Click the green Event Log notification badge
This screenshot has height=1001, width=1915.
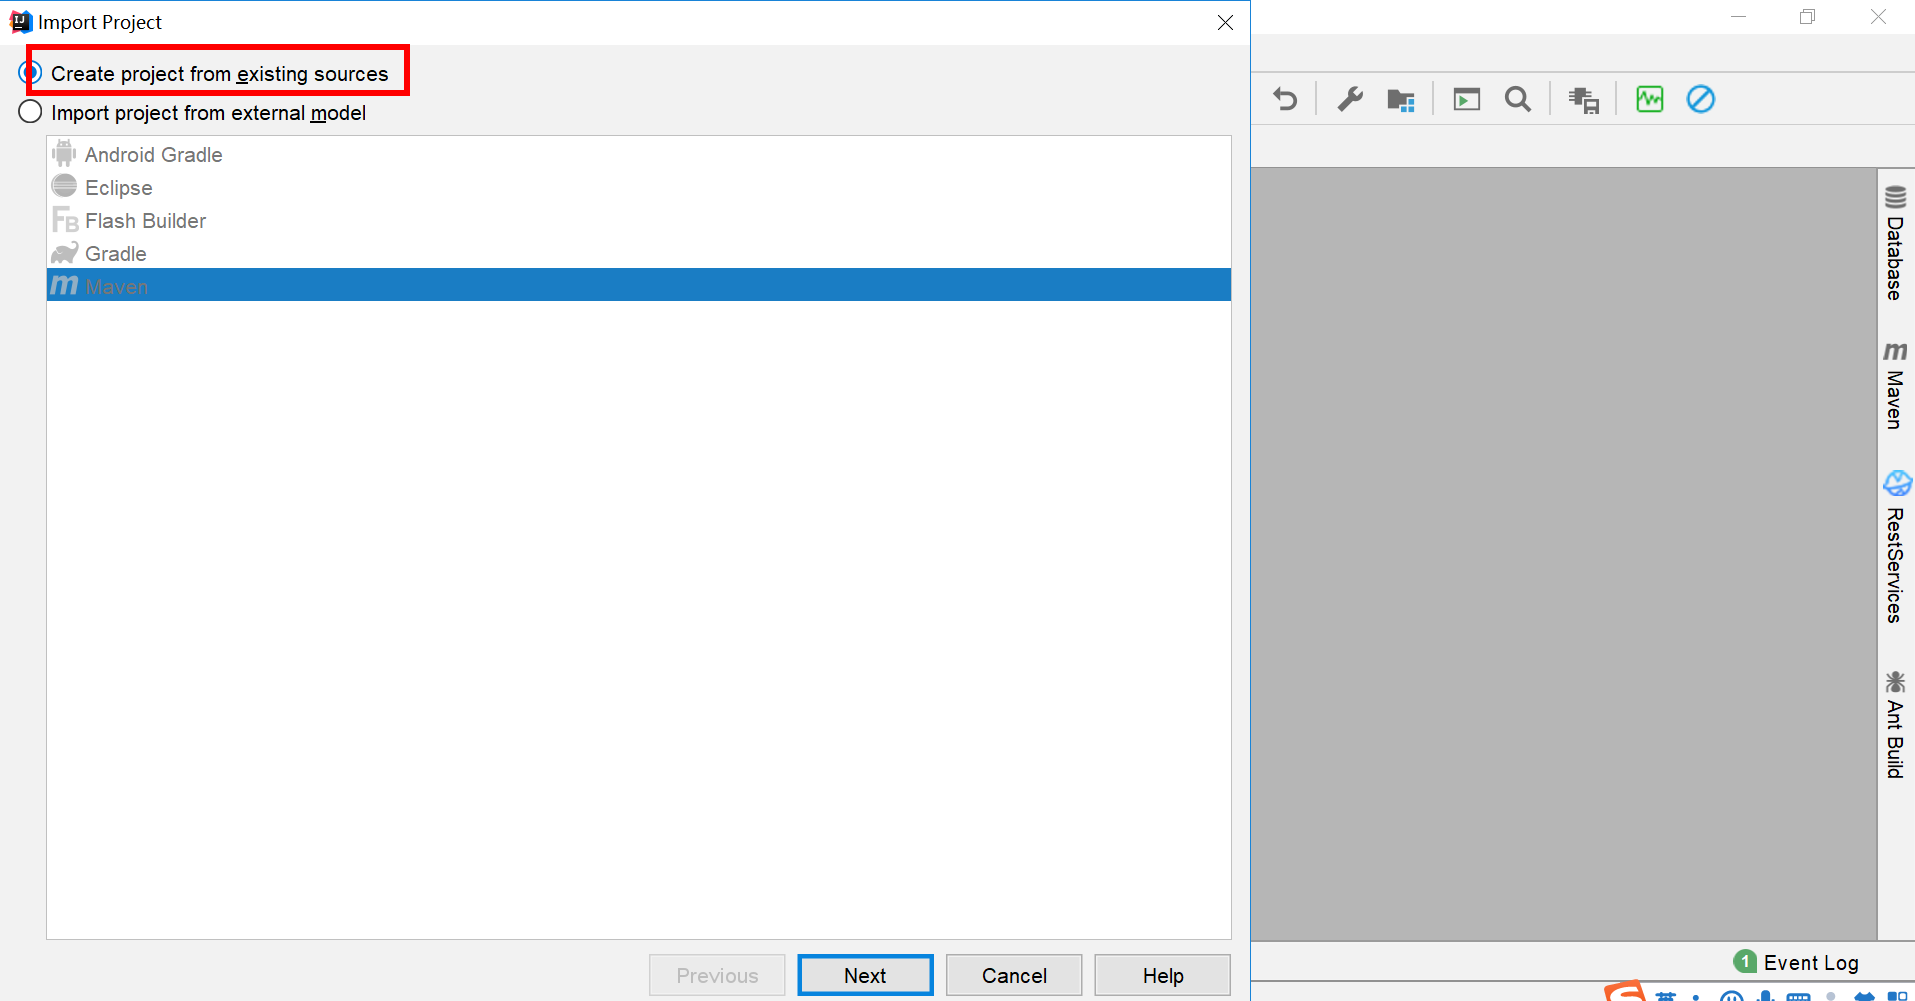click(x=1745, y=961)
